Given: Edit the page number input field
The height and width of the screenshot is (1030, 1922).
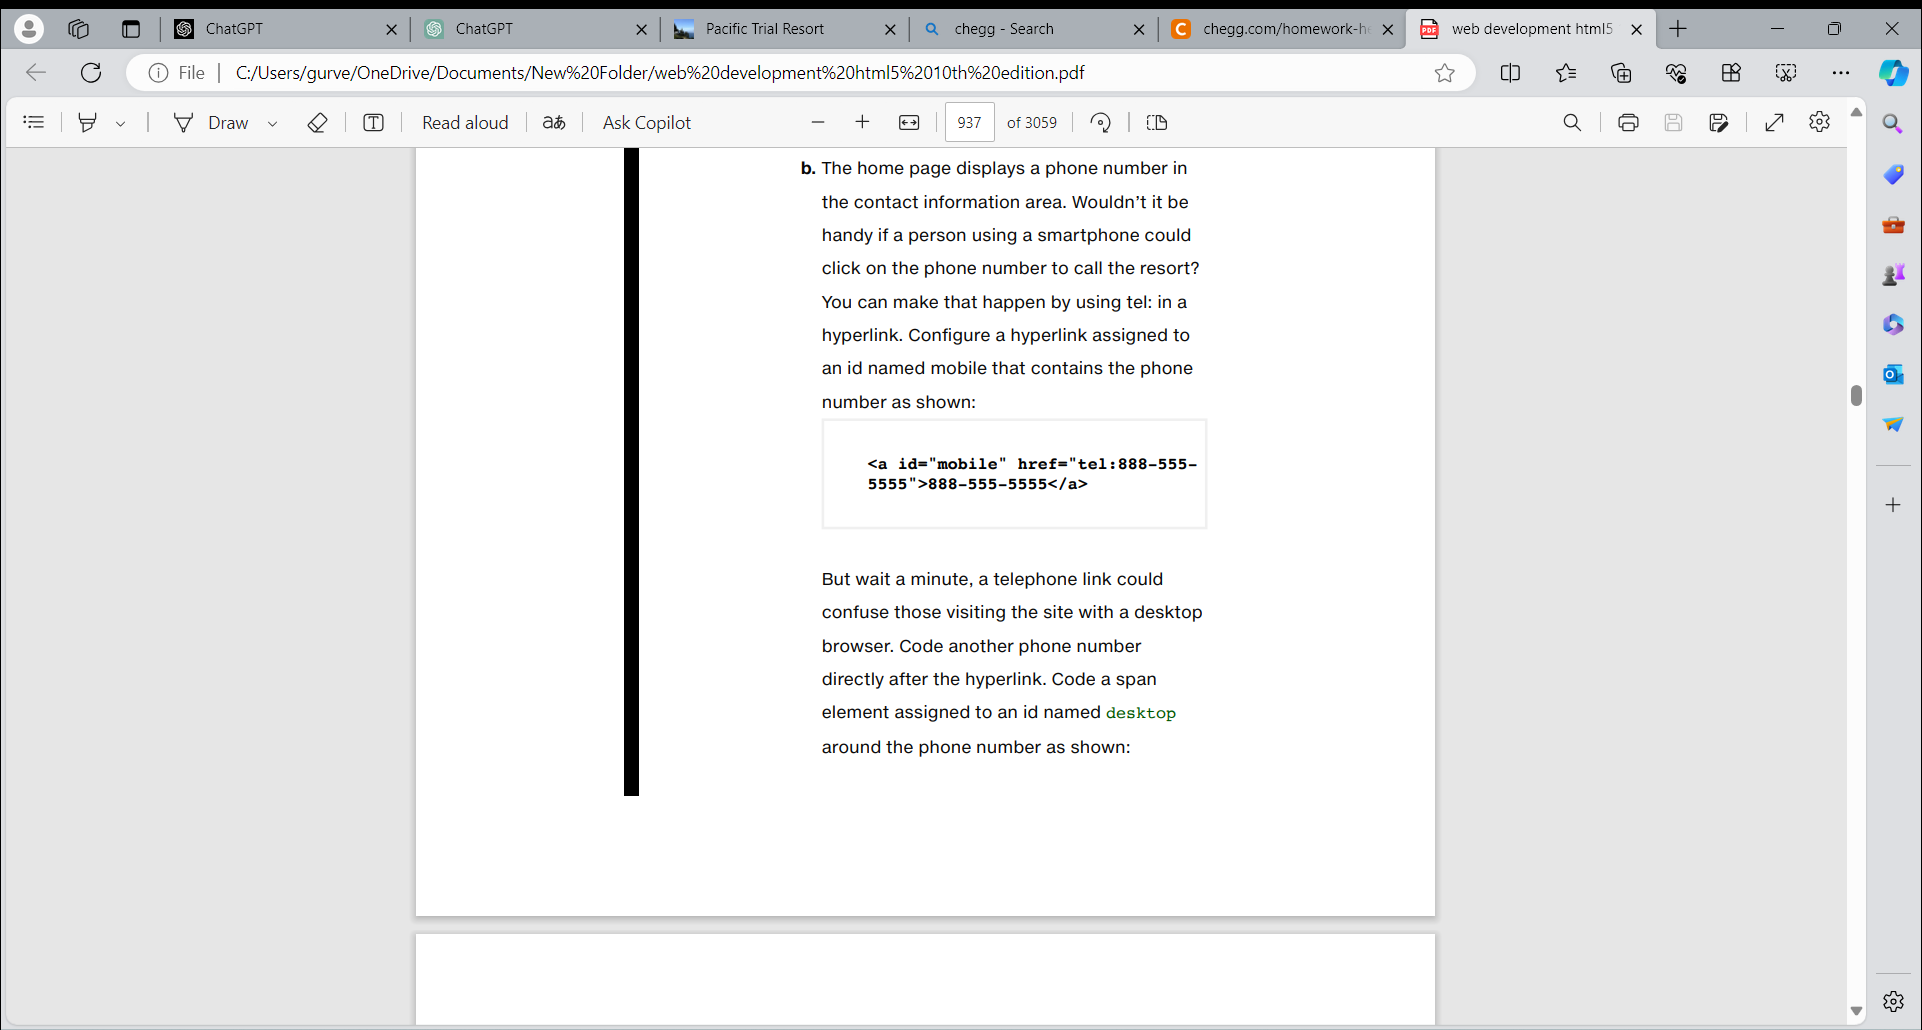Looking at the screenshot, I should (x=968, y=122).
